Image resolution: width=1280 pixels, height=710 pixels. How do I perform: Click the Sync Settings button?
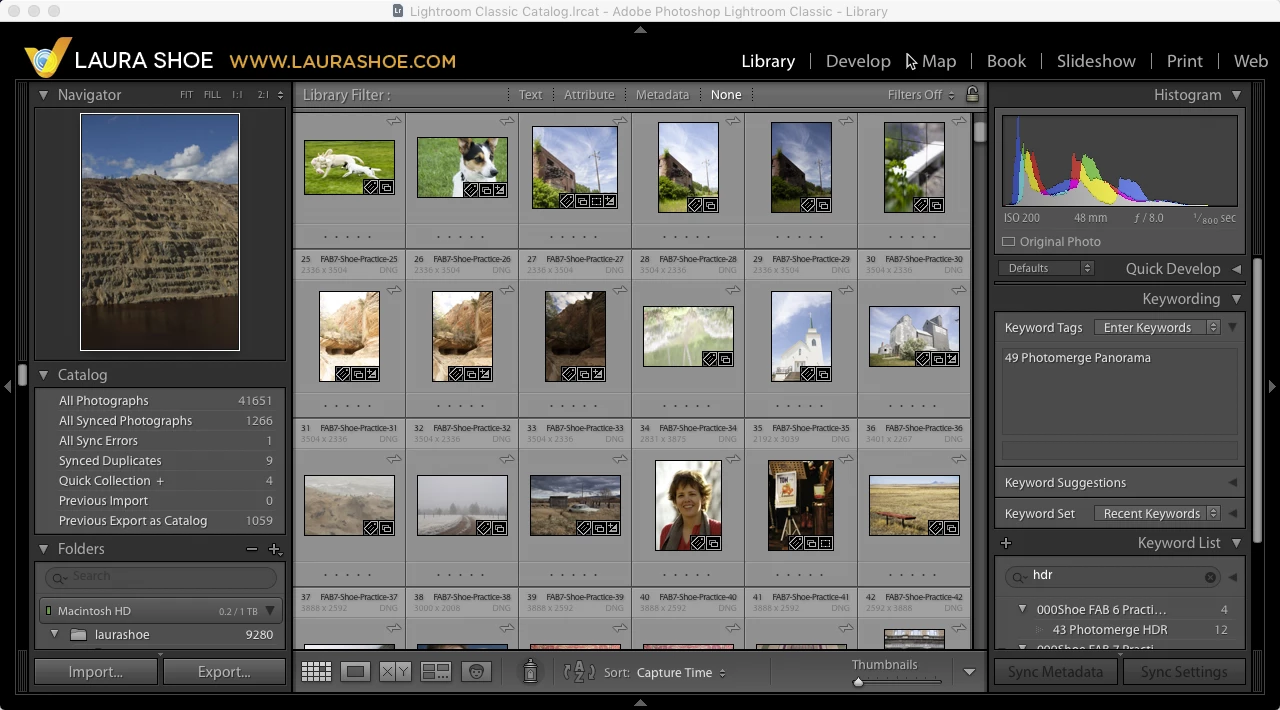click(1183, 672)
